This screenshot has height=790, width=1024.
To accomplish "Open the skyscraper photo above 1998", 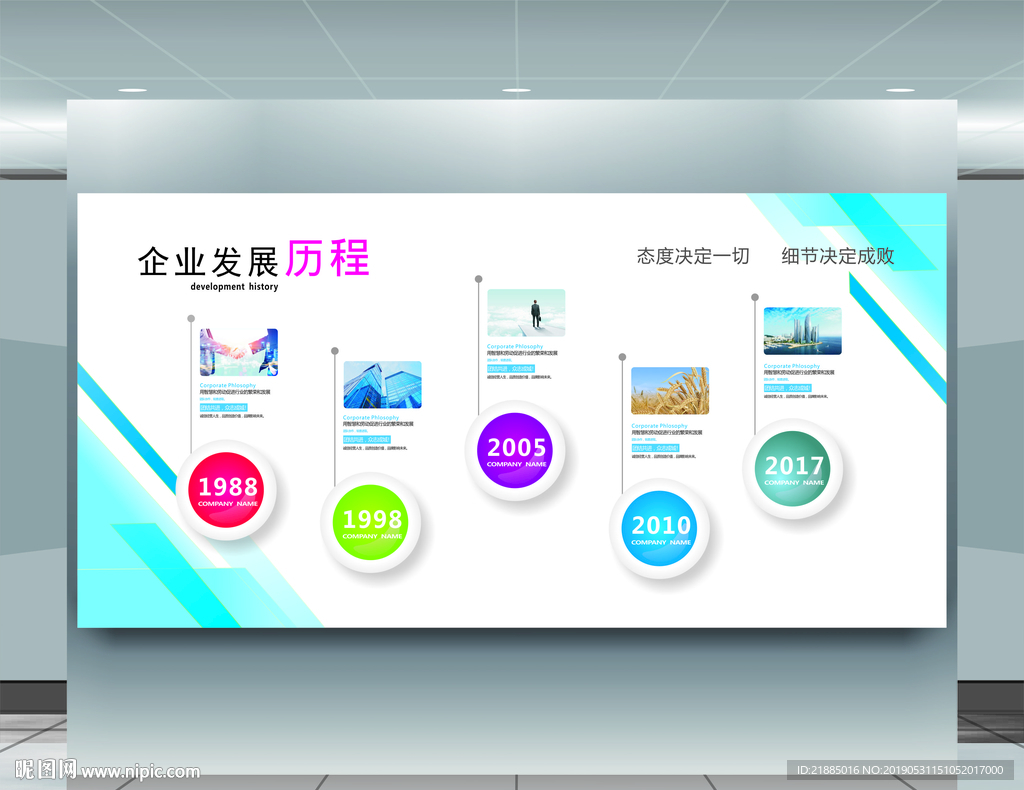I will pos(383,385).
